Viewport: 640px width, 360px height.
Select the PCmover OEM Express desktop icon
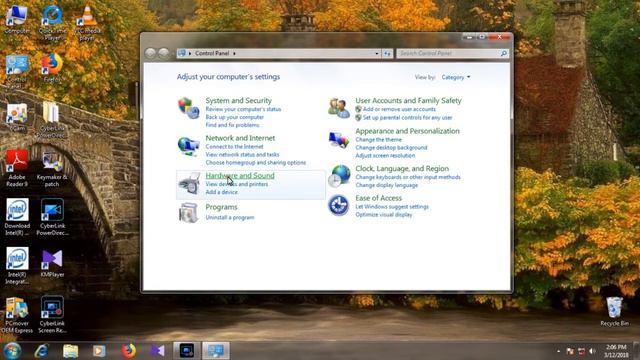tap(17, 314)
